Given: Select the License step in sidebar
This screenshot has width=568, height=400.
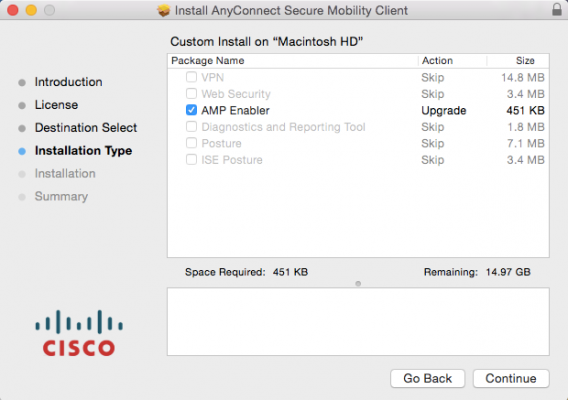Looking at the screenshot, I should [x=57, y=105].
